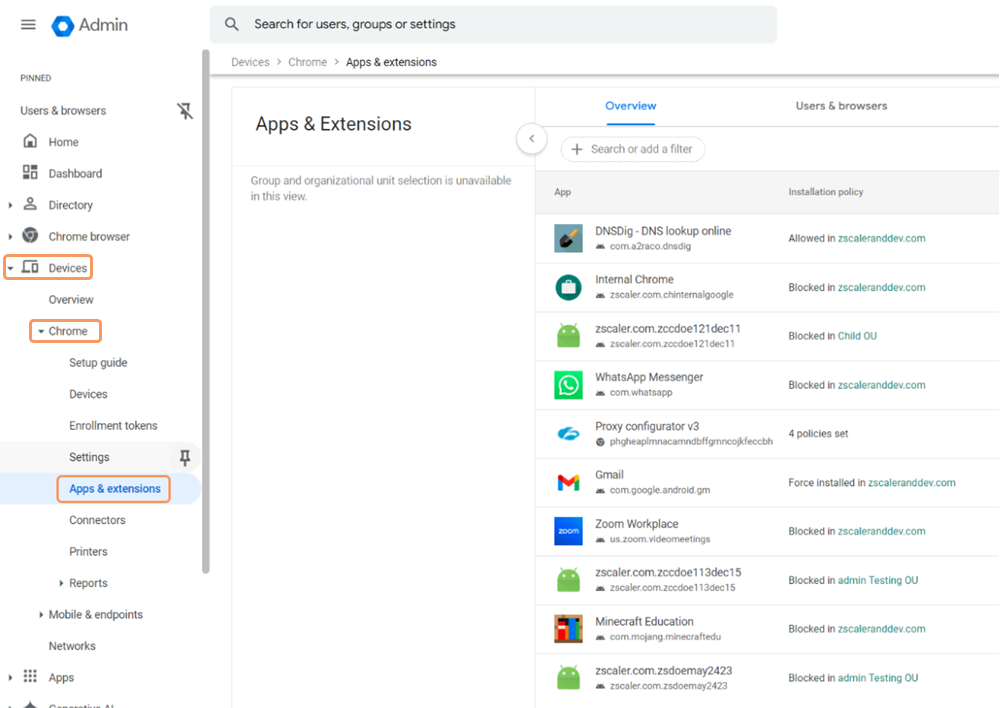Viewport: 1000px width, 708px height.
Task: Expand the Chrome browser section arrow
Action: 10,237
